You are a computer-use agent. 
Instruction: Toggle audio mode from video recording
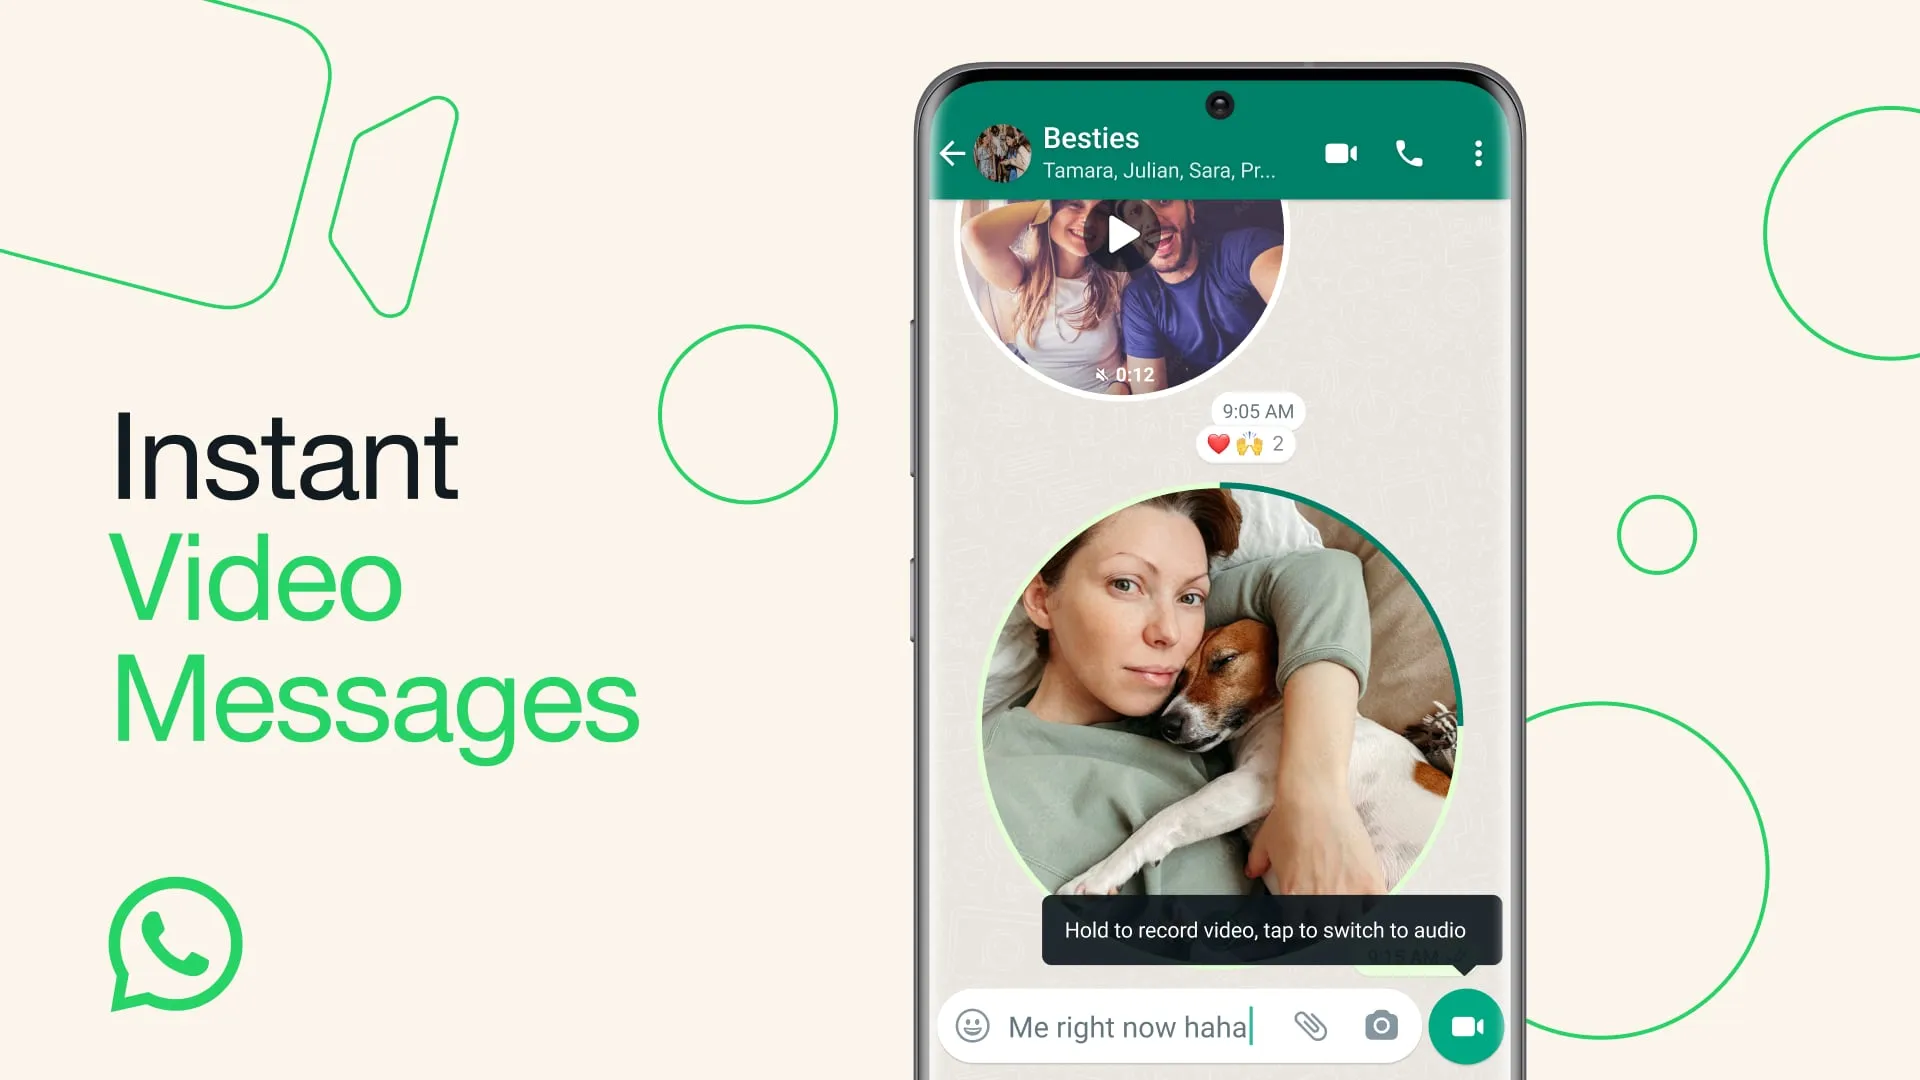(x=1464, y=1026)
